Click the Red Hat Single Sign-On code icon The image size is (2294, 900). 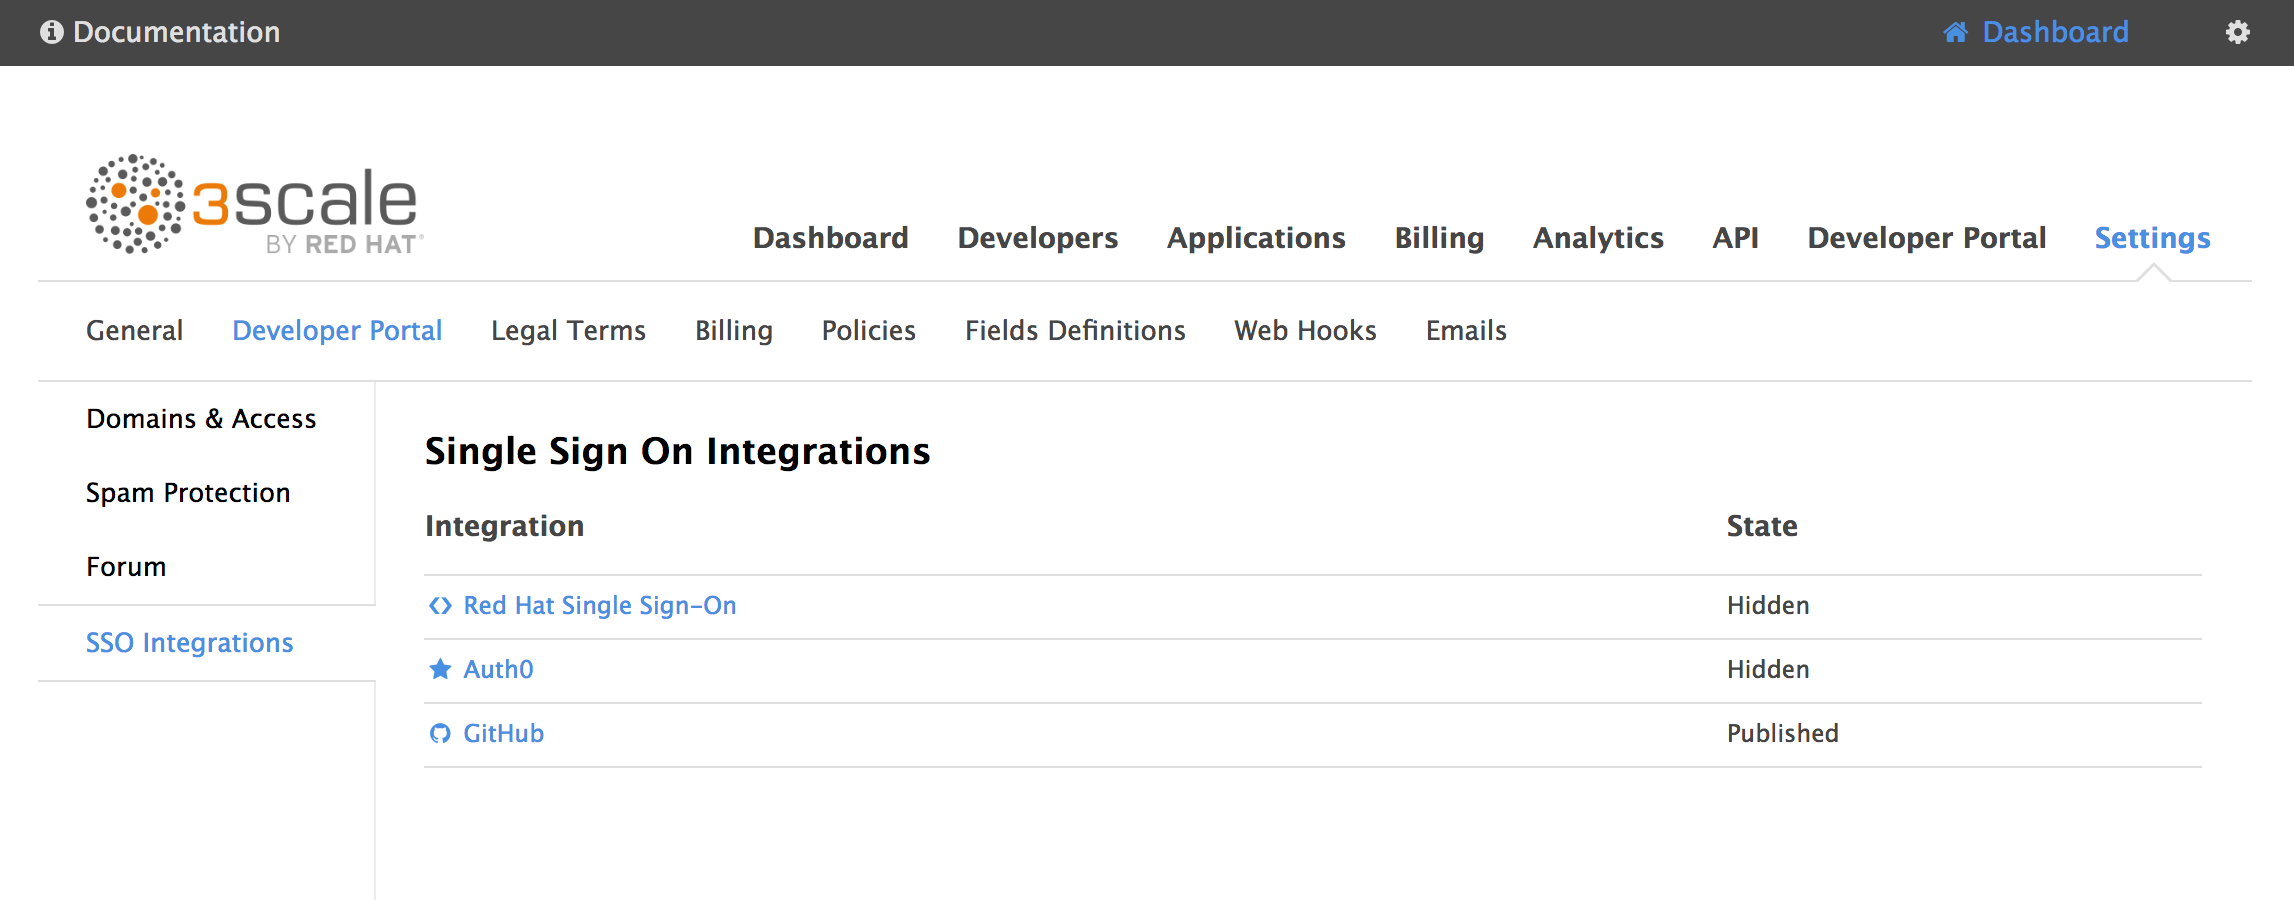[x=440, y=605]
